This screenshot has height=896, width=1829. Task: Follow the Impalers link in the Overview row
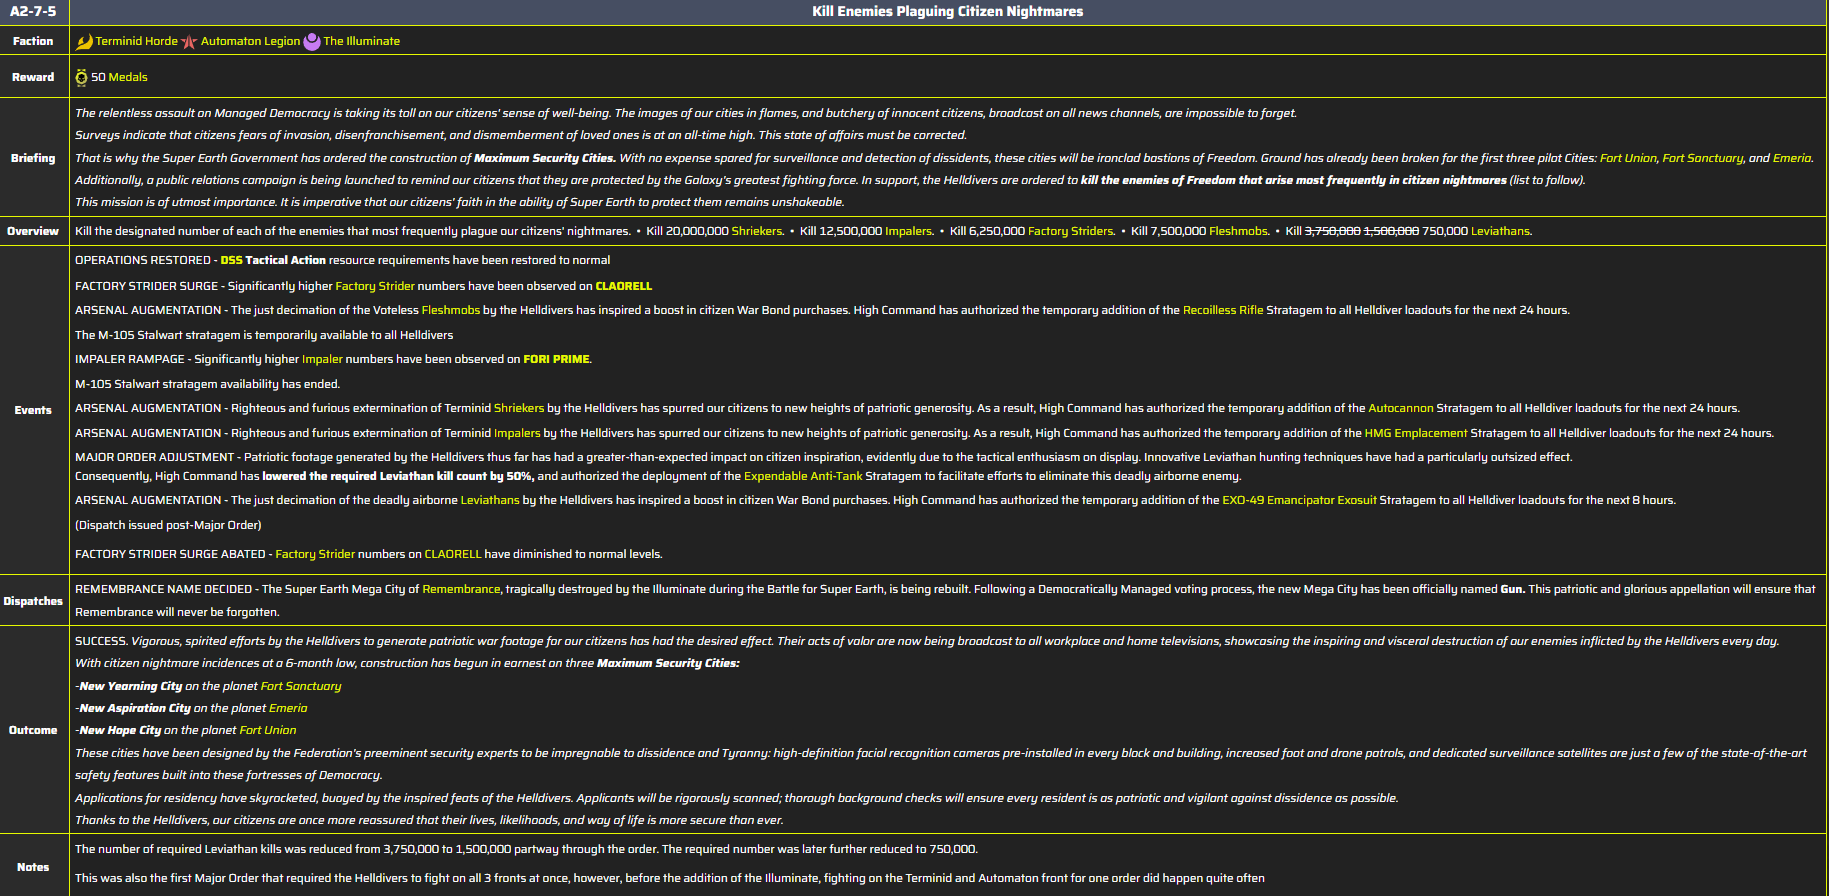(x=909, y=231)
